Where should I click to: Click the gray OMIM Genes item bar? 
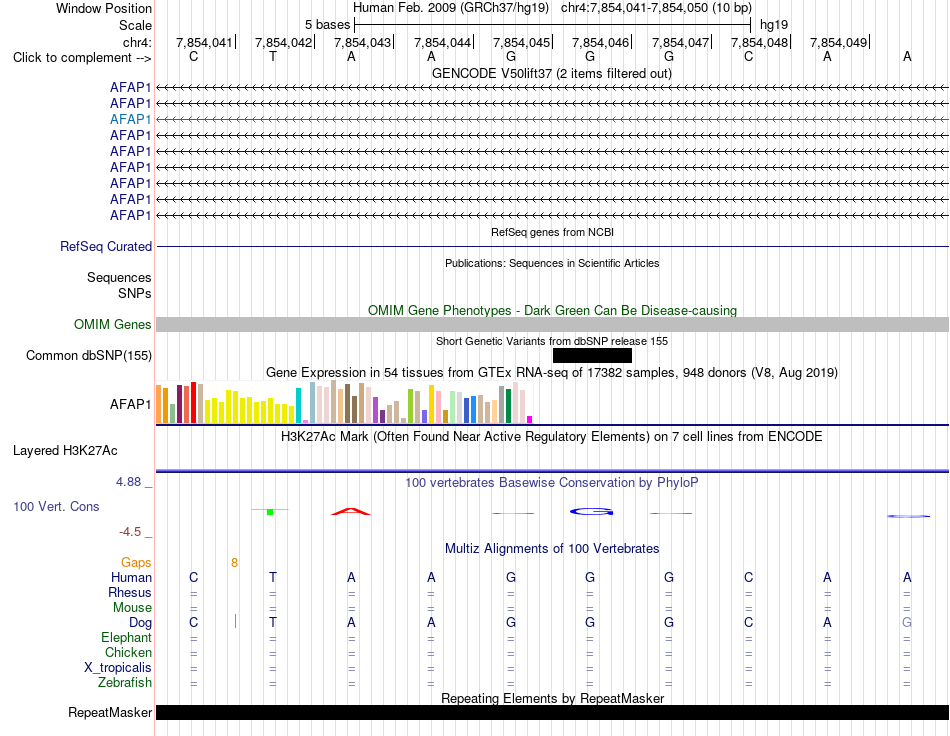(x=552, y=325)
